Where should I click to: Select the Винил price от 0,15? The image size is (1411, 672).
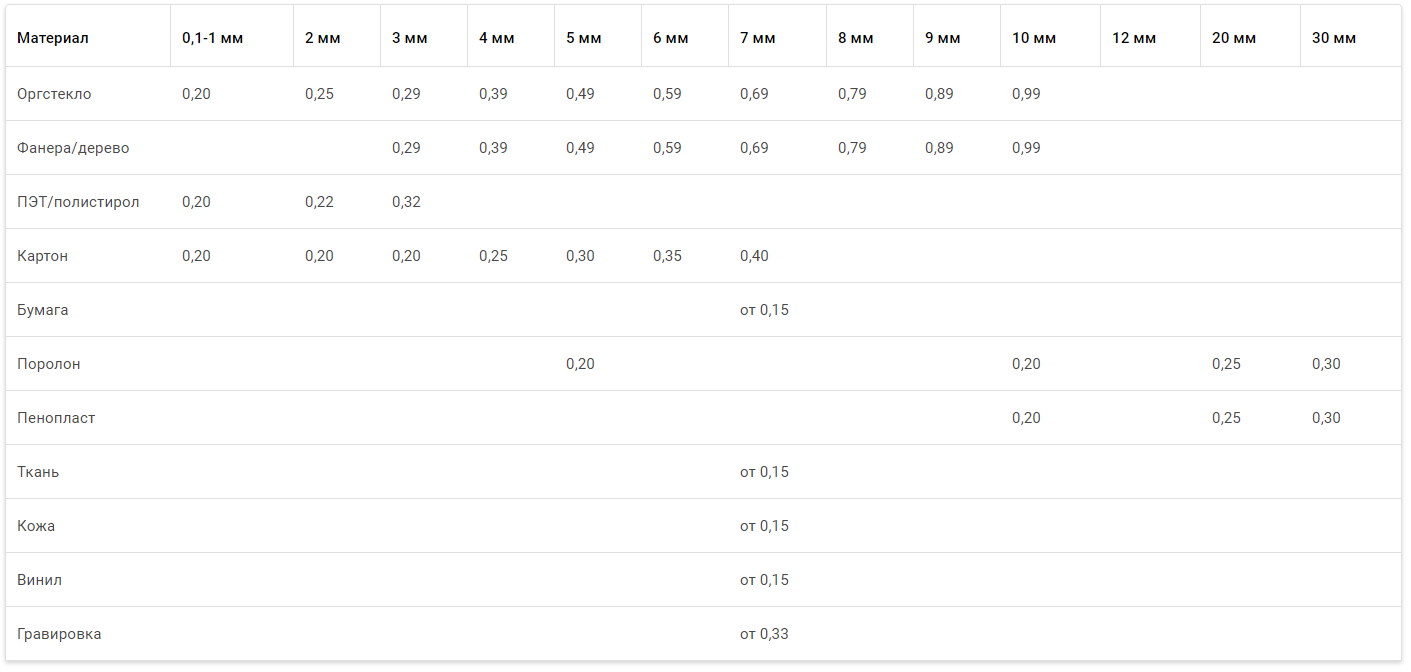pyautogui.click(x=764, y=580)
